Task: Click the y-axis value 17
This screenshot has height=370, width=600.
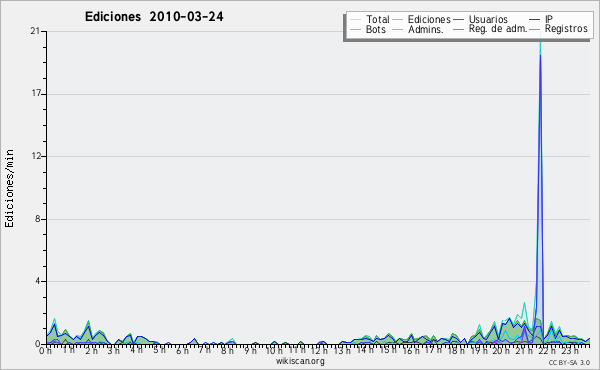Action: 35,93
